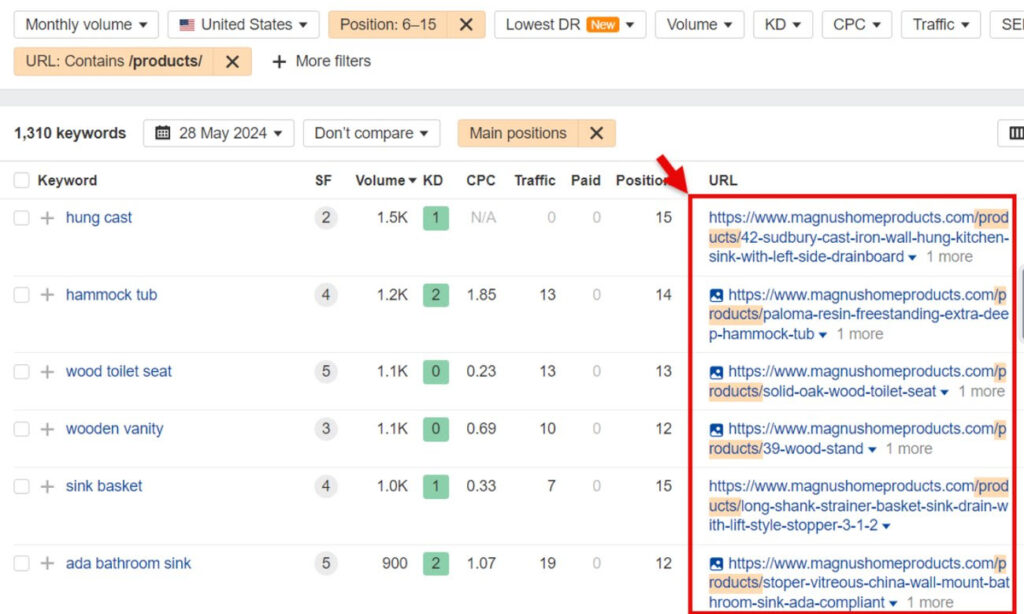This screenshot has width=1024, height=614.
Task: Open the 42-sudbury-cast-iron product URL
Action: (859, 237)
